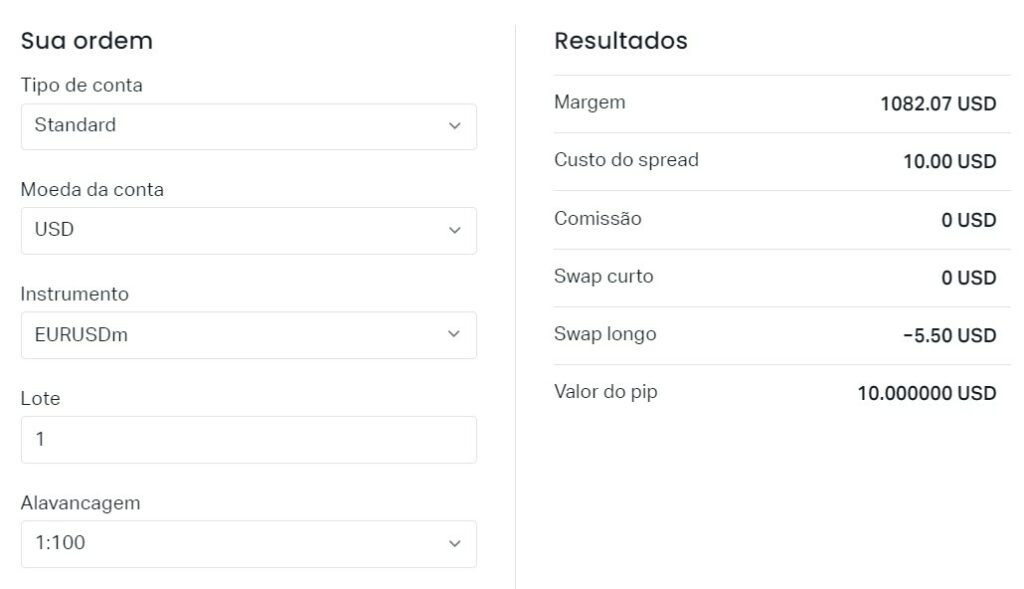This screenshot has width=1024, height=589.
Task: Click the chevron arrow beside EURUSDm
Action: pos(455,335)
